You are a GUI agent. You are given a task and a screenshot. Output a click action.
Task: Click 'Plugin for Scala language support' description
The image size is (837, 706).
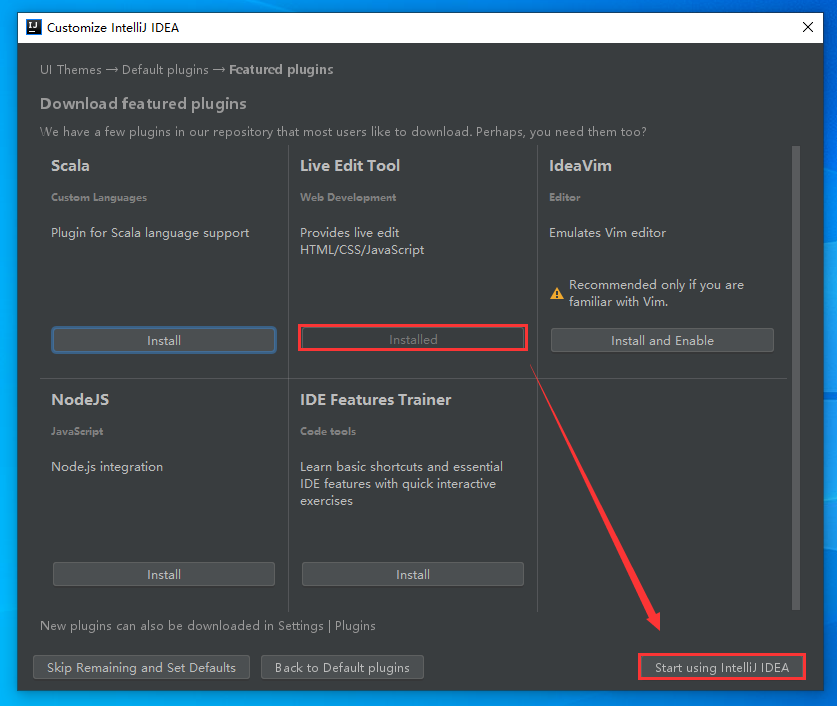point(150,233)
